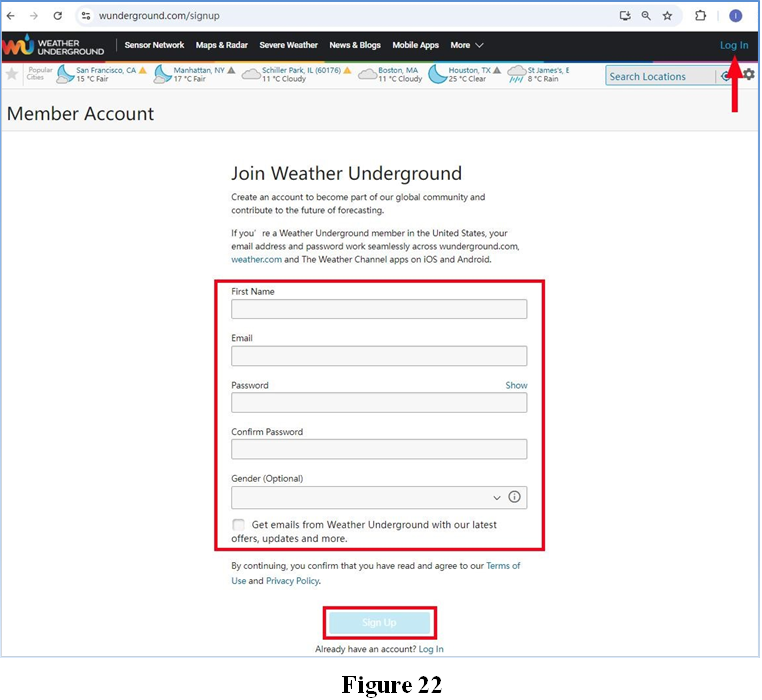Bookmark this page with the star icon
The height and width of the screenshot is (700, 762).
[667, 16]
